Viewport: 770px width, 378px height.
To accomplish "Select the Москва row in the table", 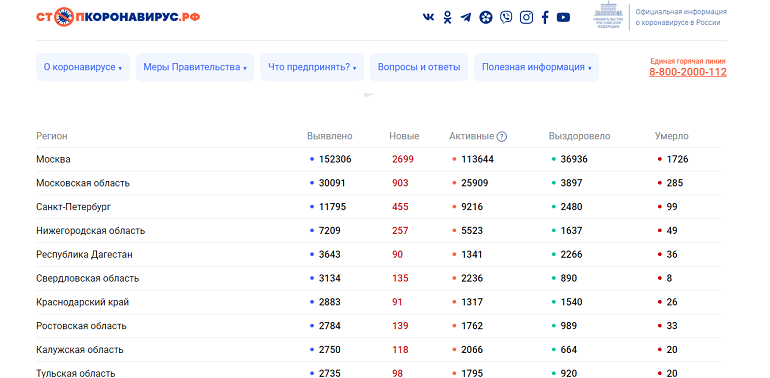I will coord(379,160).
